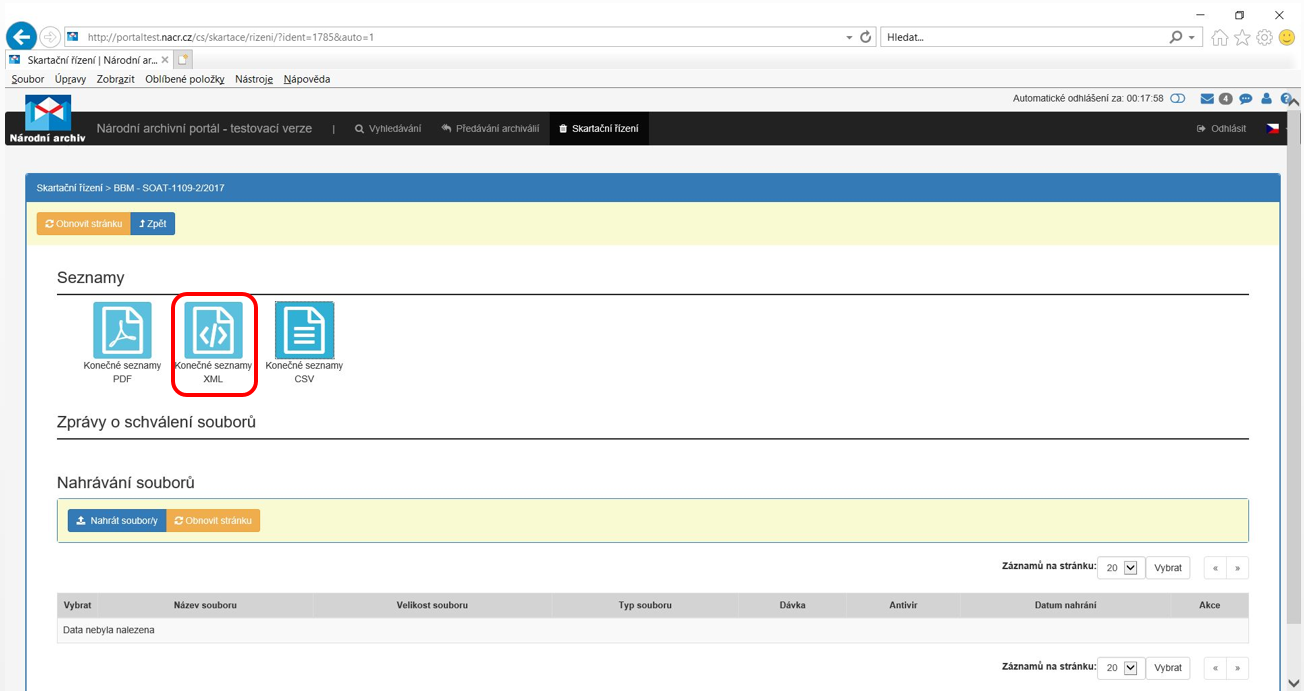Screen dimensions: 1304x691
Task: Open the help question mark icon
Action: click(1286, 99)
